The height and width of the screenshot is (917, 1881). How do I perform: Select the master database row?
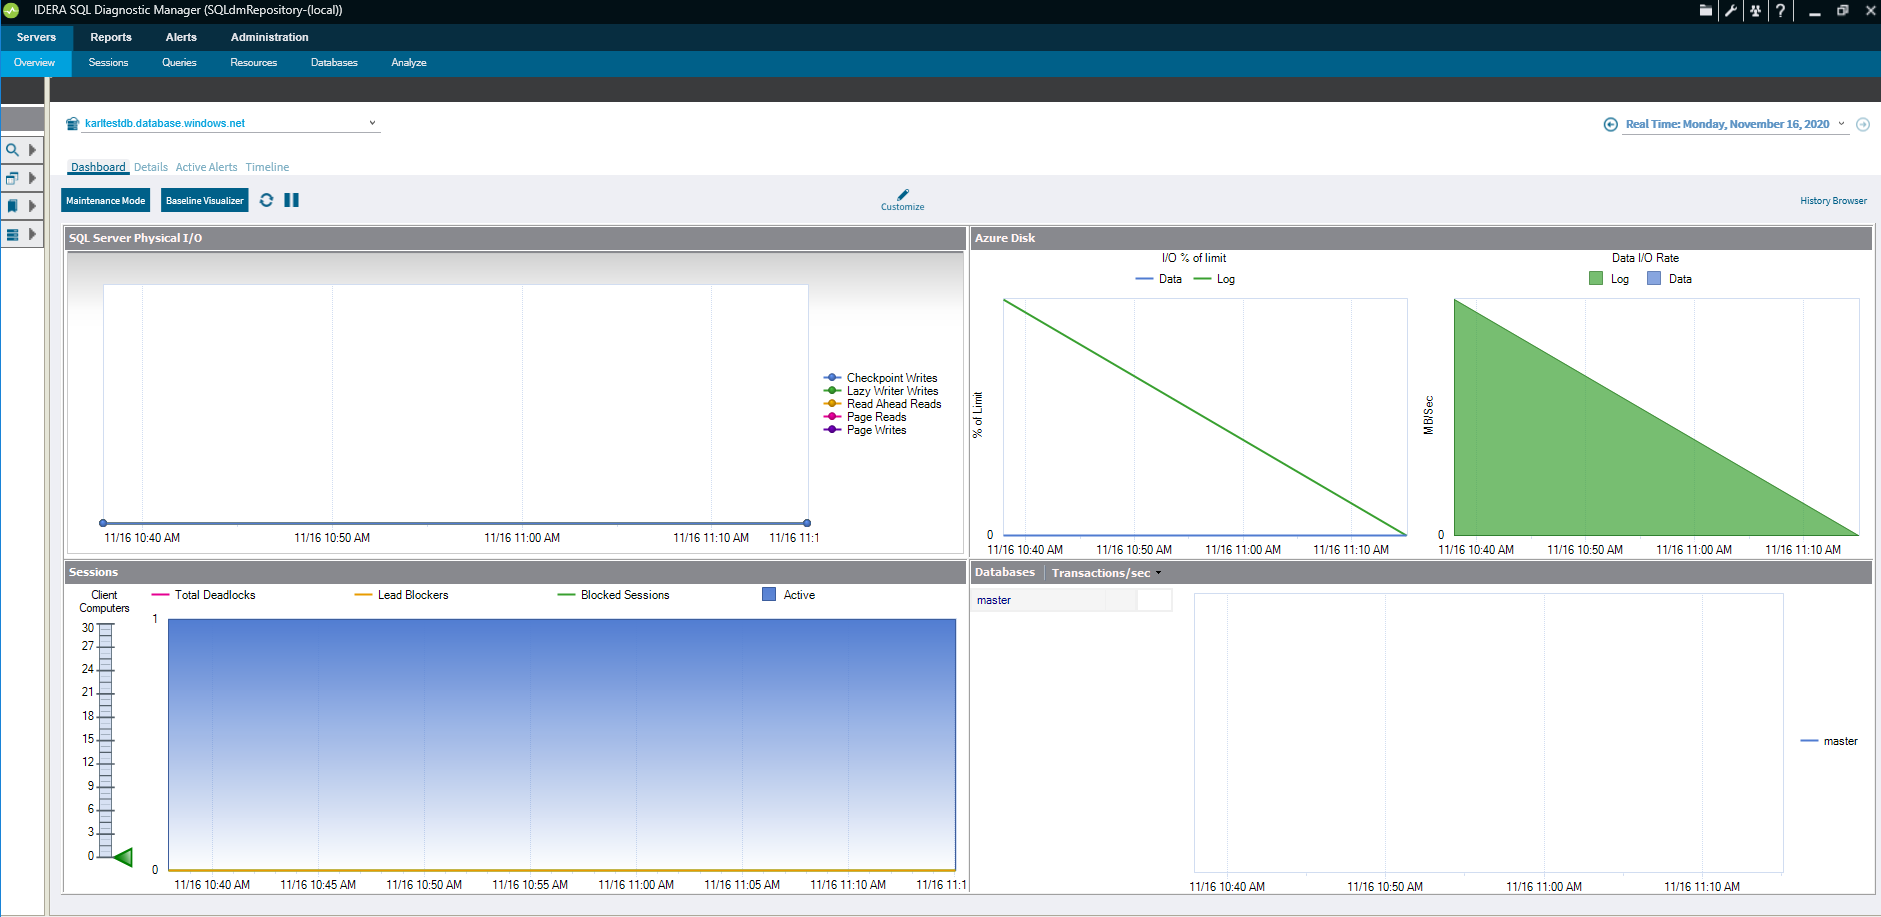pyautogui.click(x=1072, y=600)
